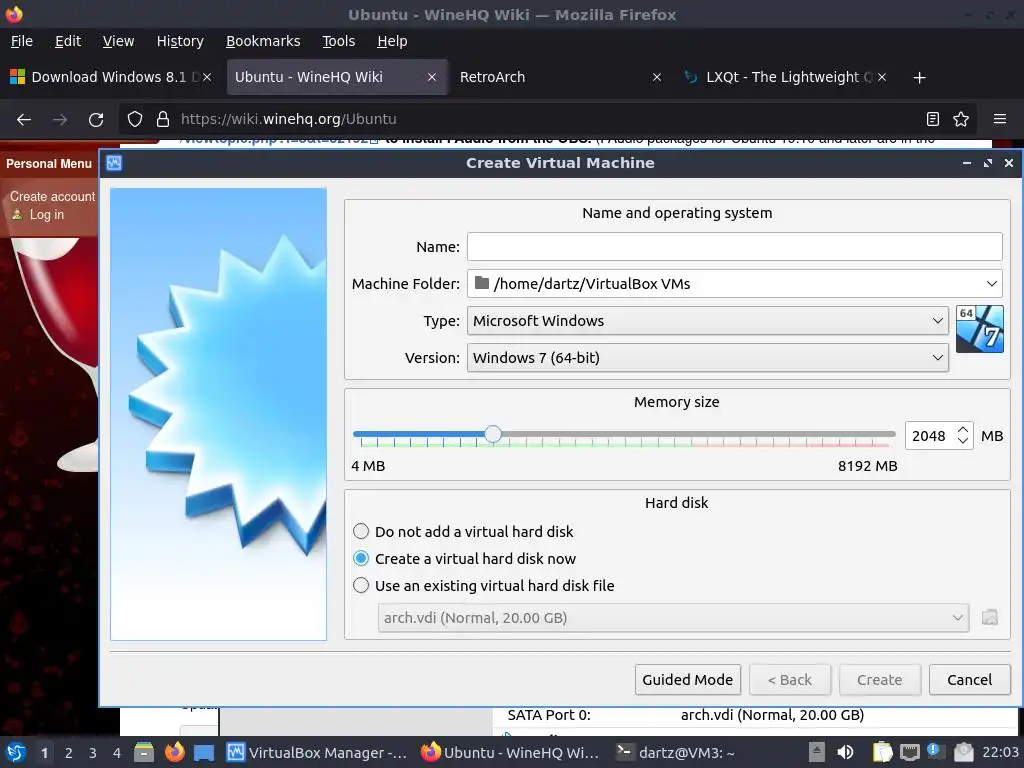Click the Firefox forward arrow
This screenshot has height=768, width=1024.
pos(60,119)
